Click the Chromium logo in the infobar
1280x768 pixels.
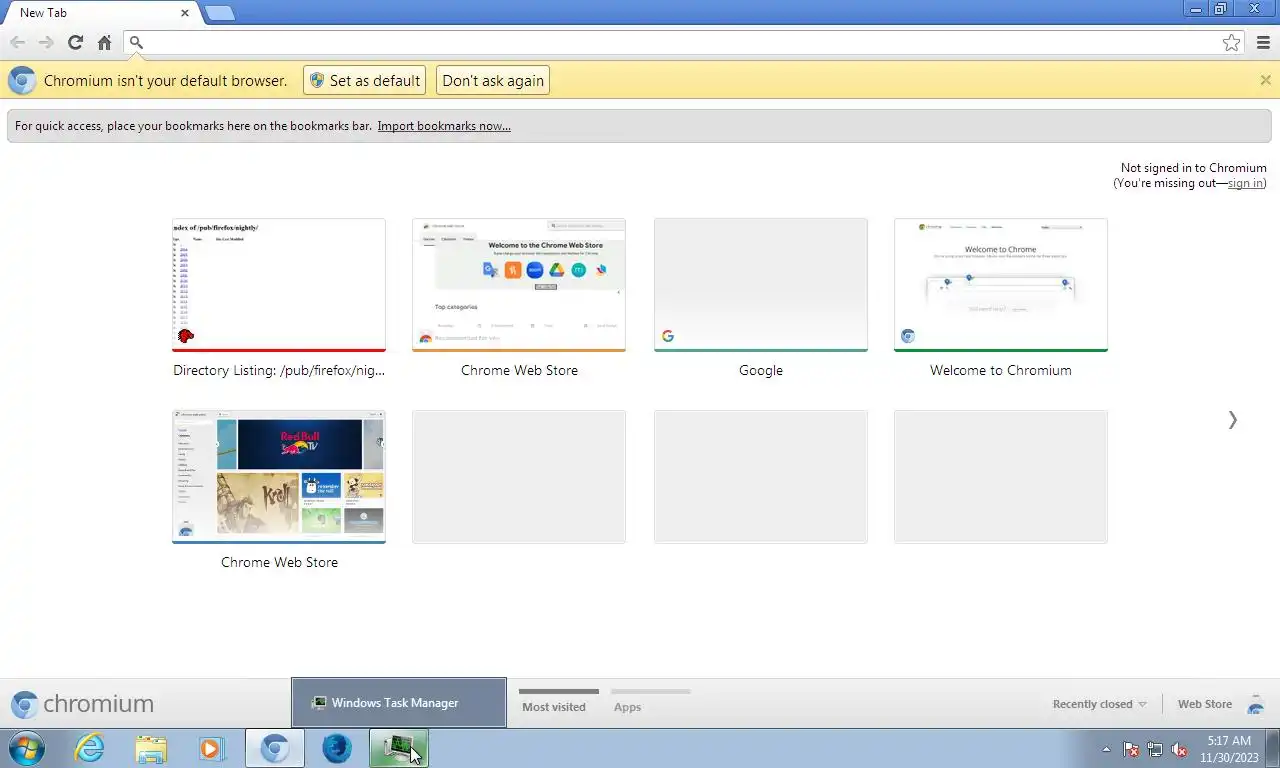[x=22, y=81]
